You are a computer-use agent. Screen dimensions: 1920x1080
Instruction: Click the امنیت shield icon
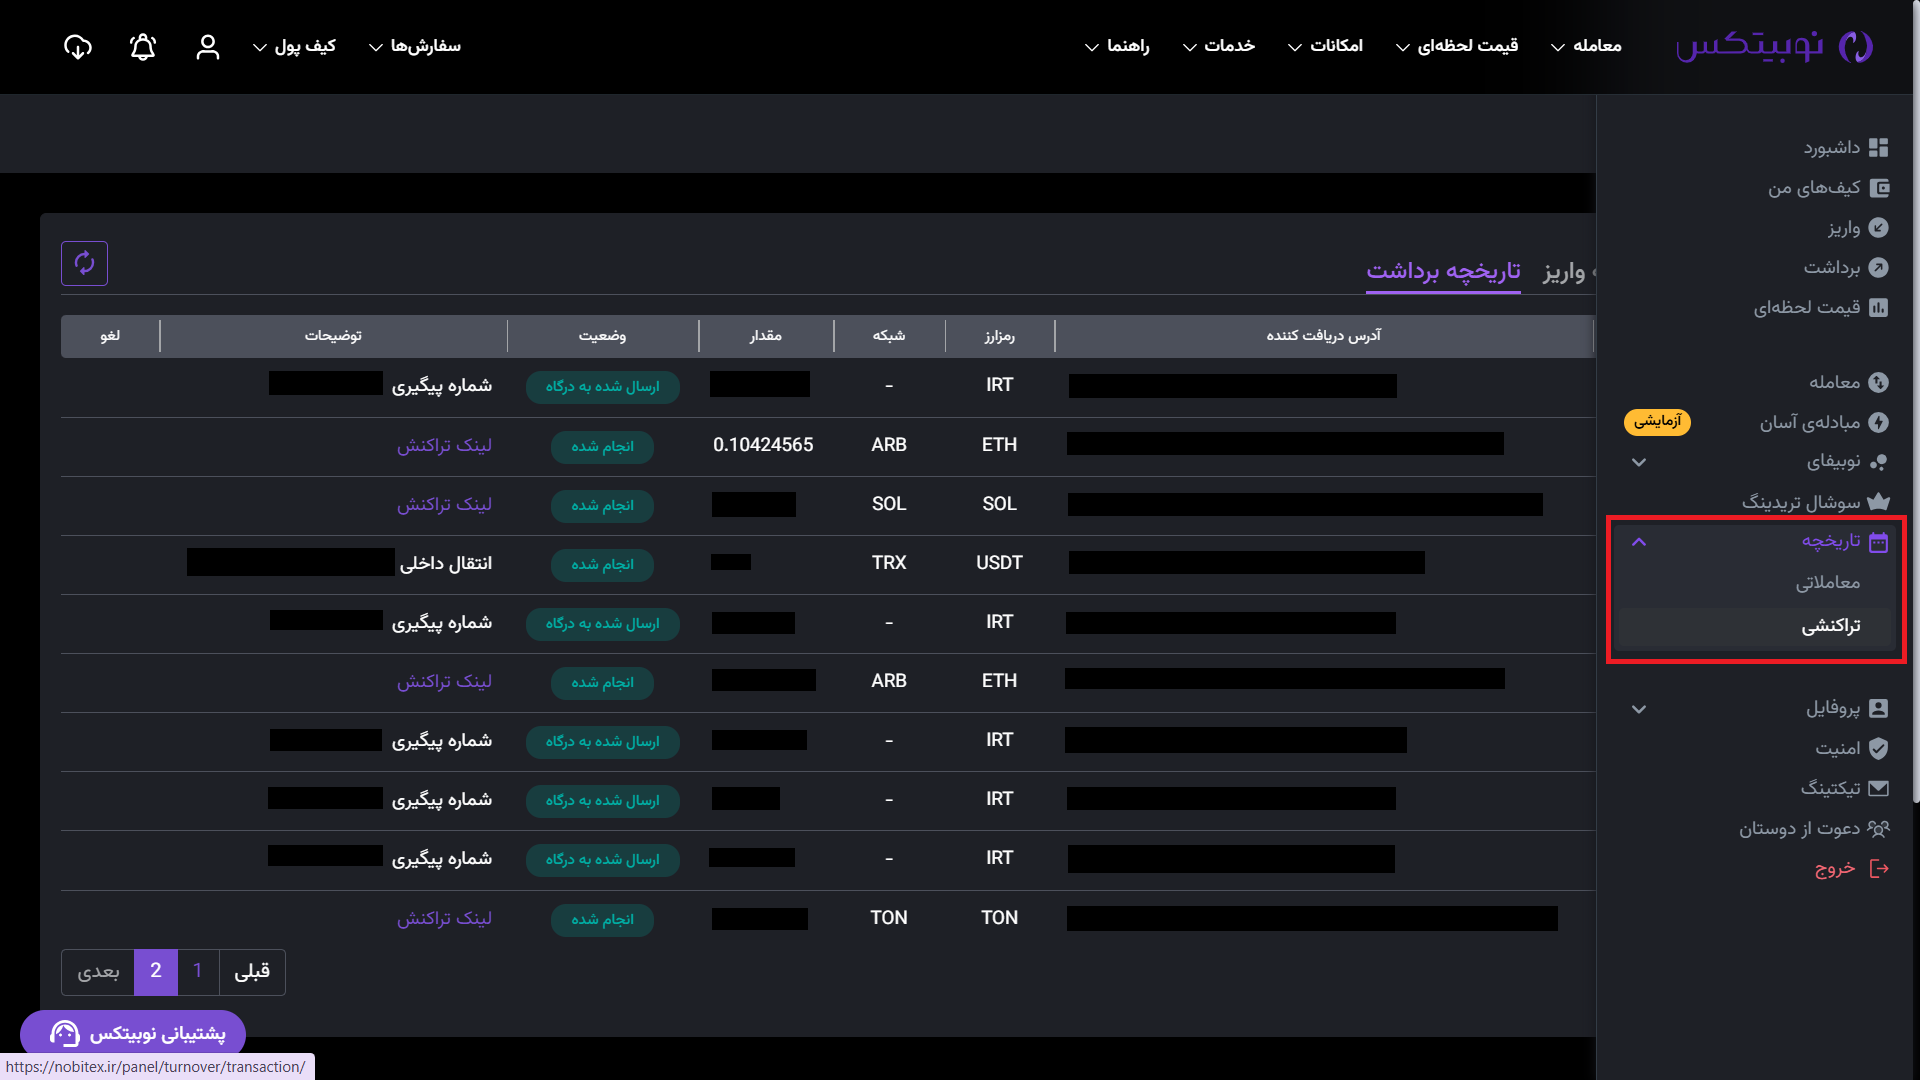(1879, 748)
